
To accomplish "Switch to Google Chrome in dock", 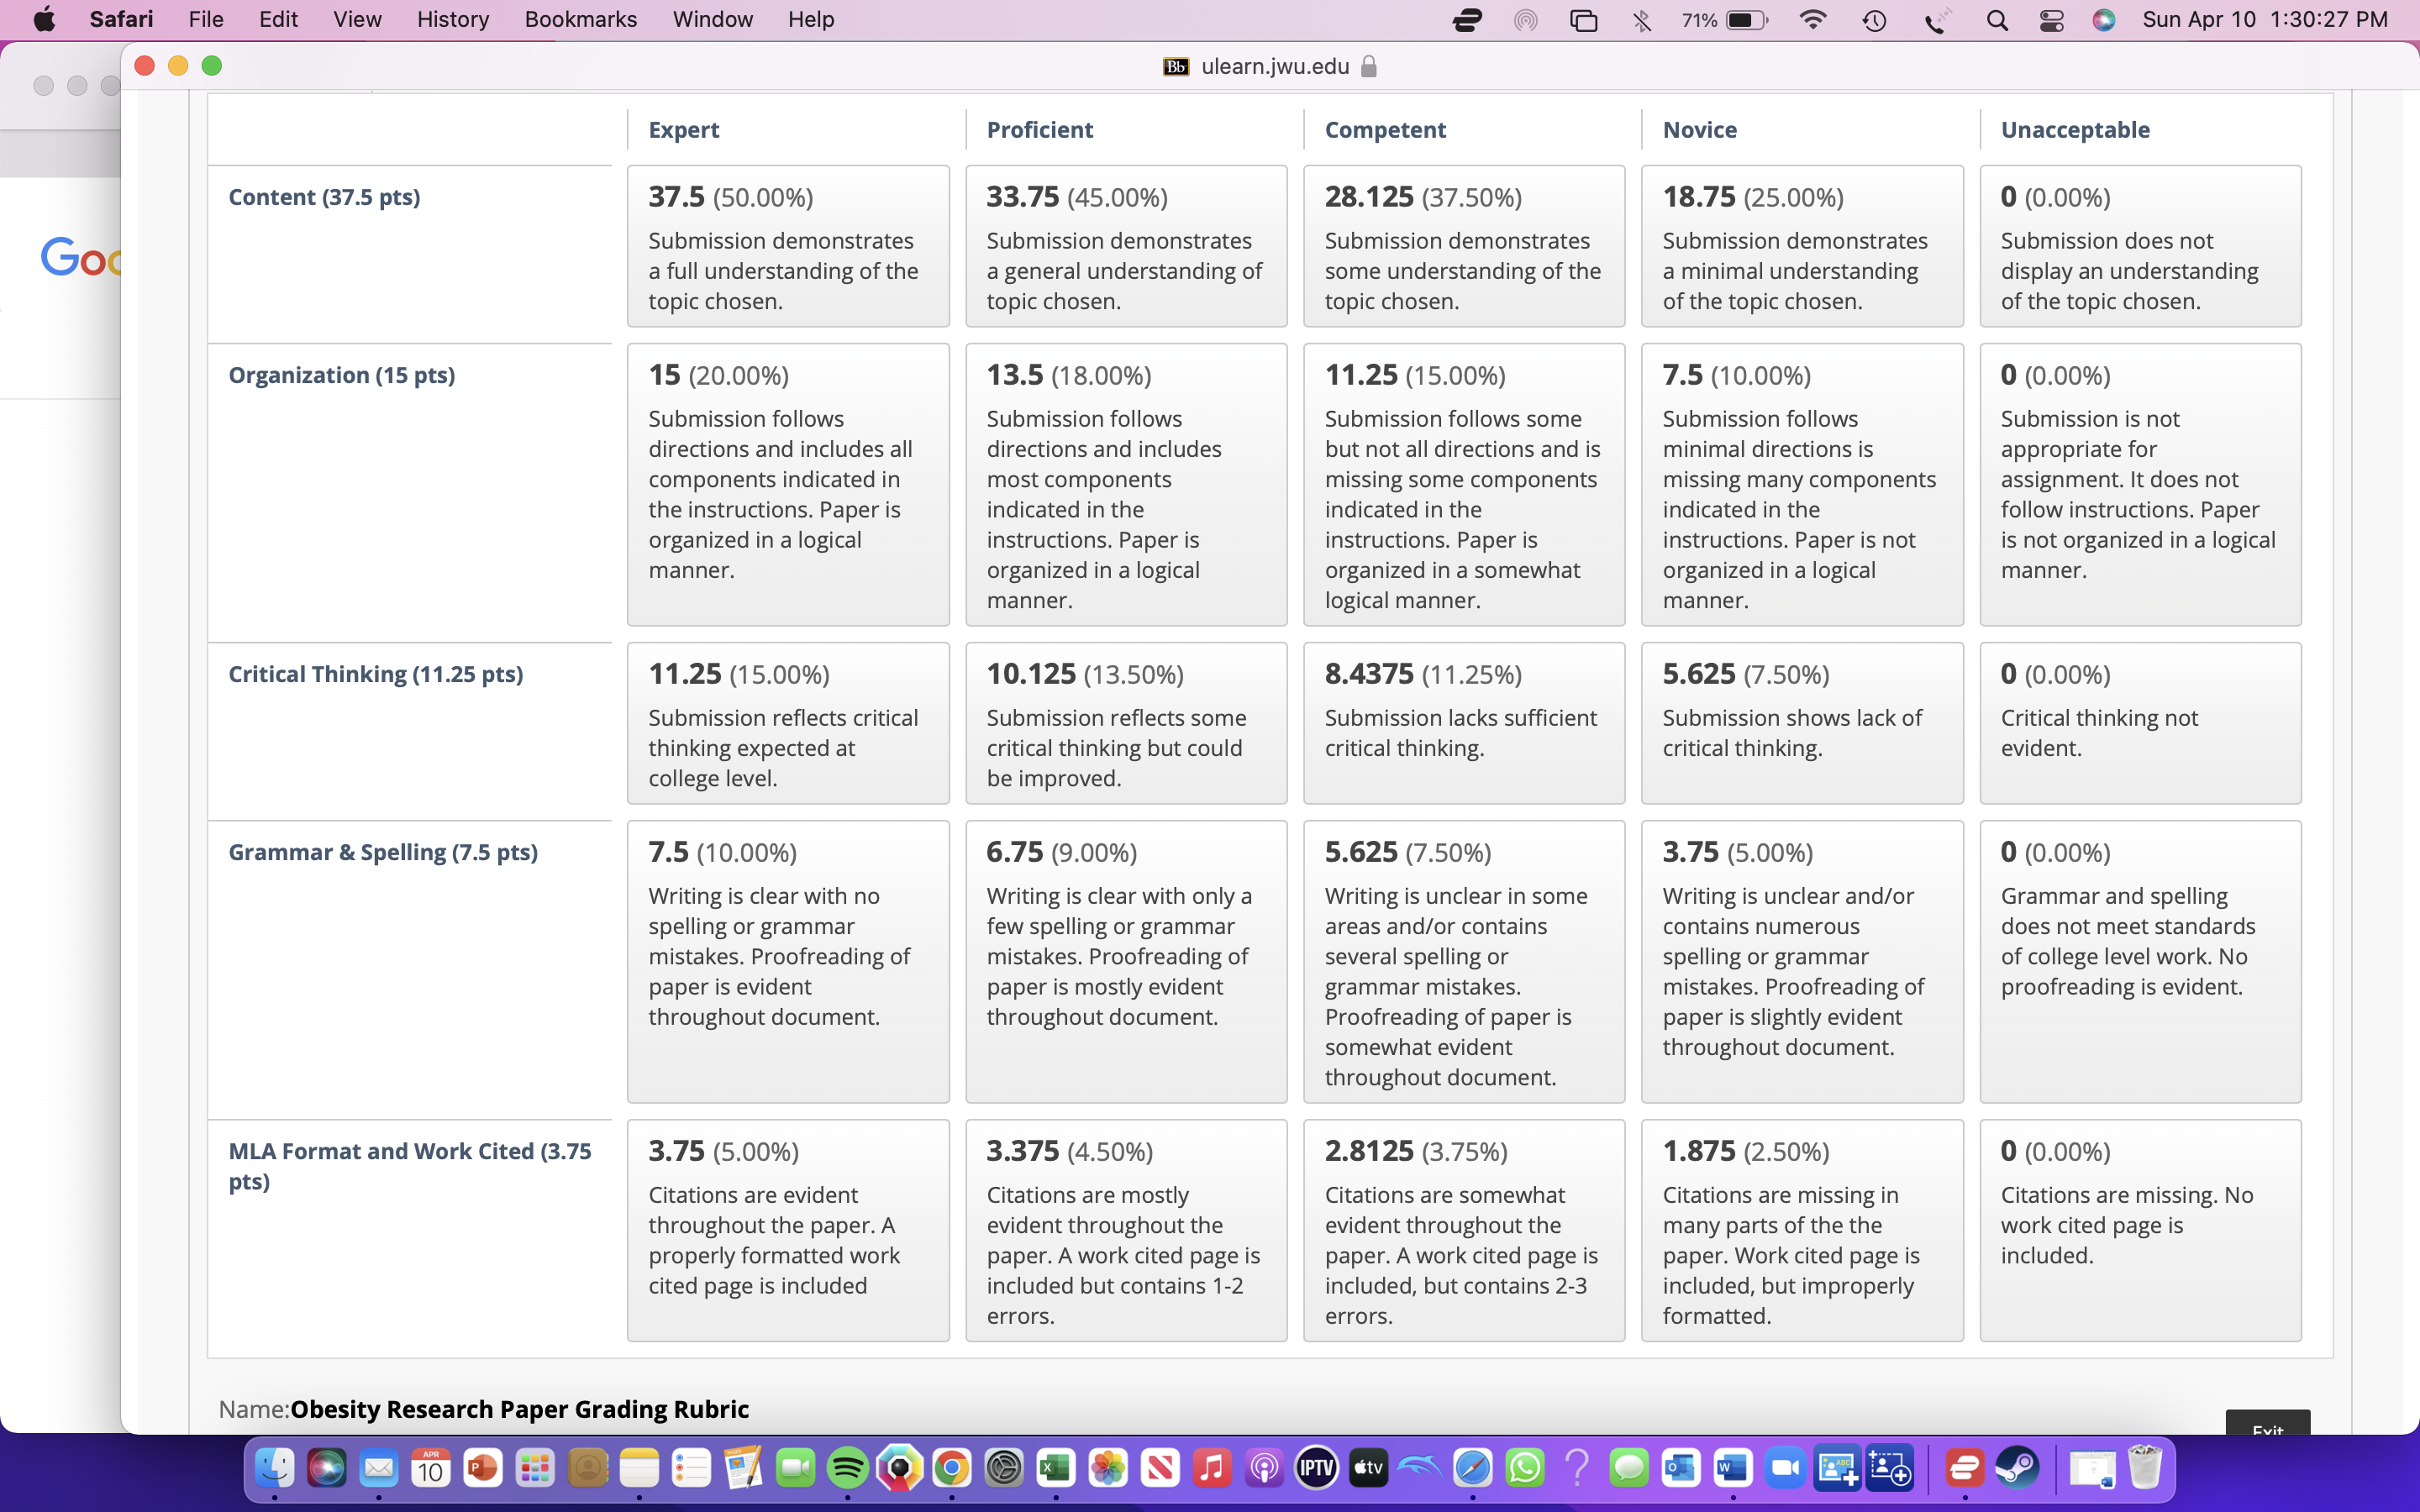I will 951,1468.
